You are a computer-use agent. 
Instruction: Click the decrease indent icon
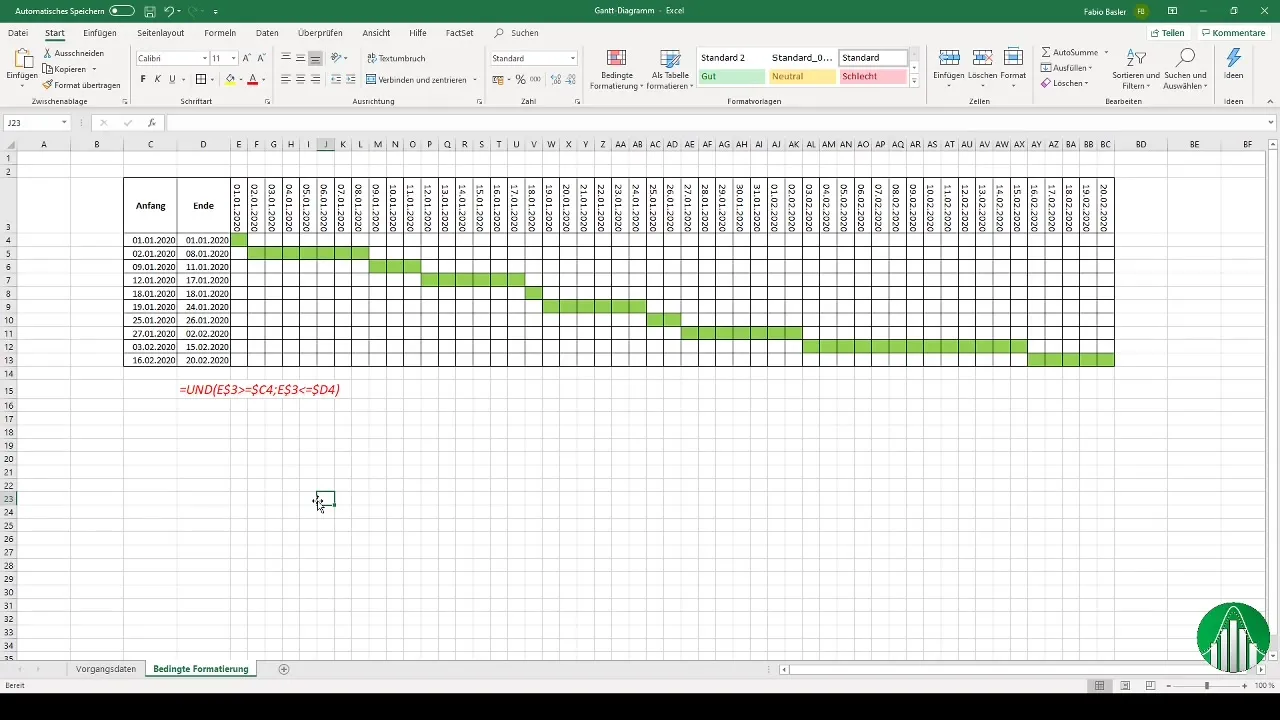click(x=336, y=79)
